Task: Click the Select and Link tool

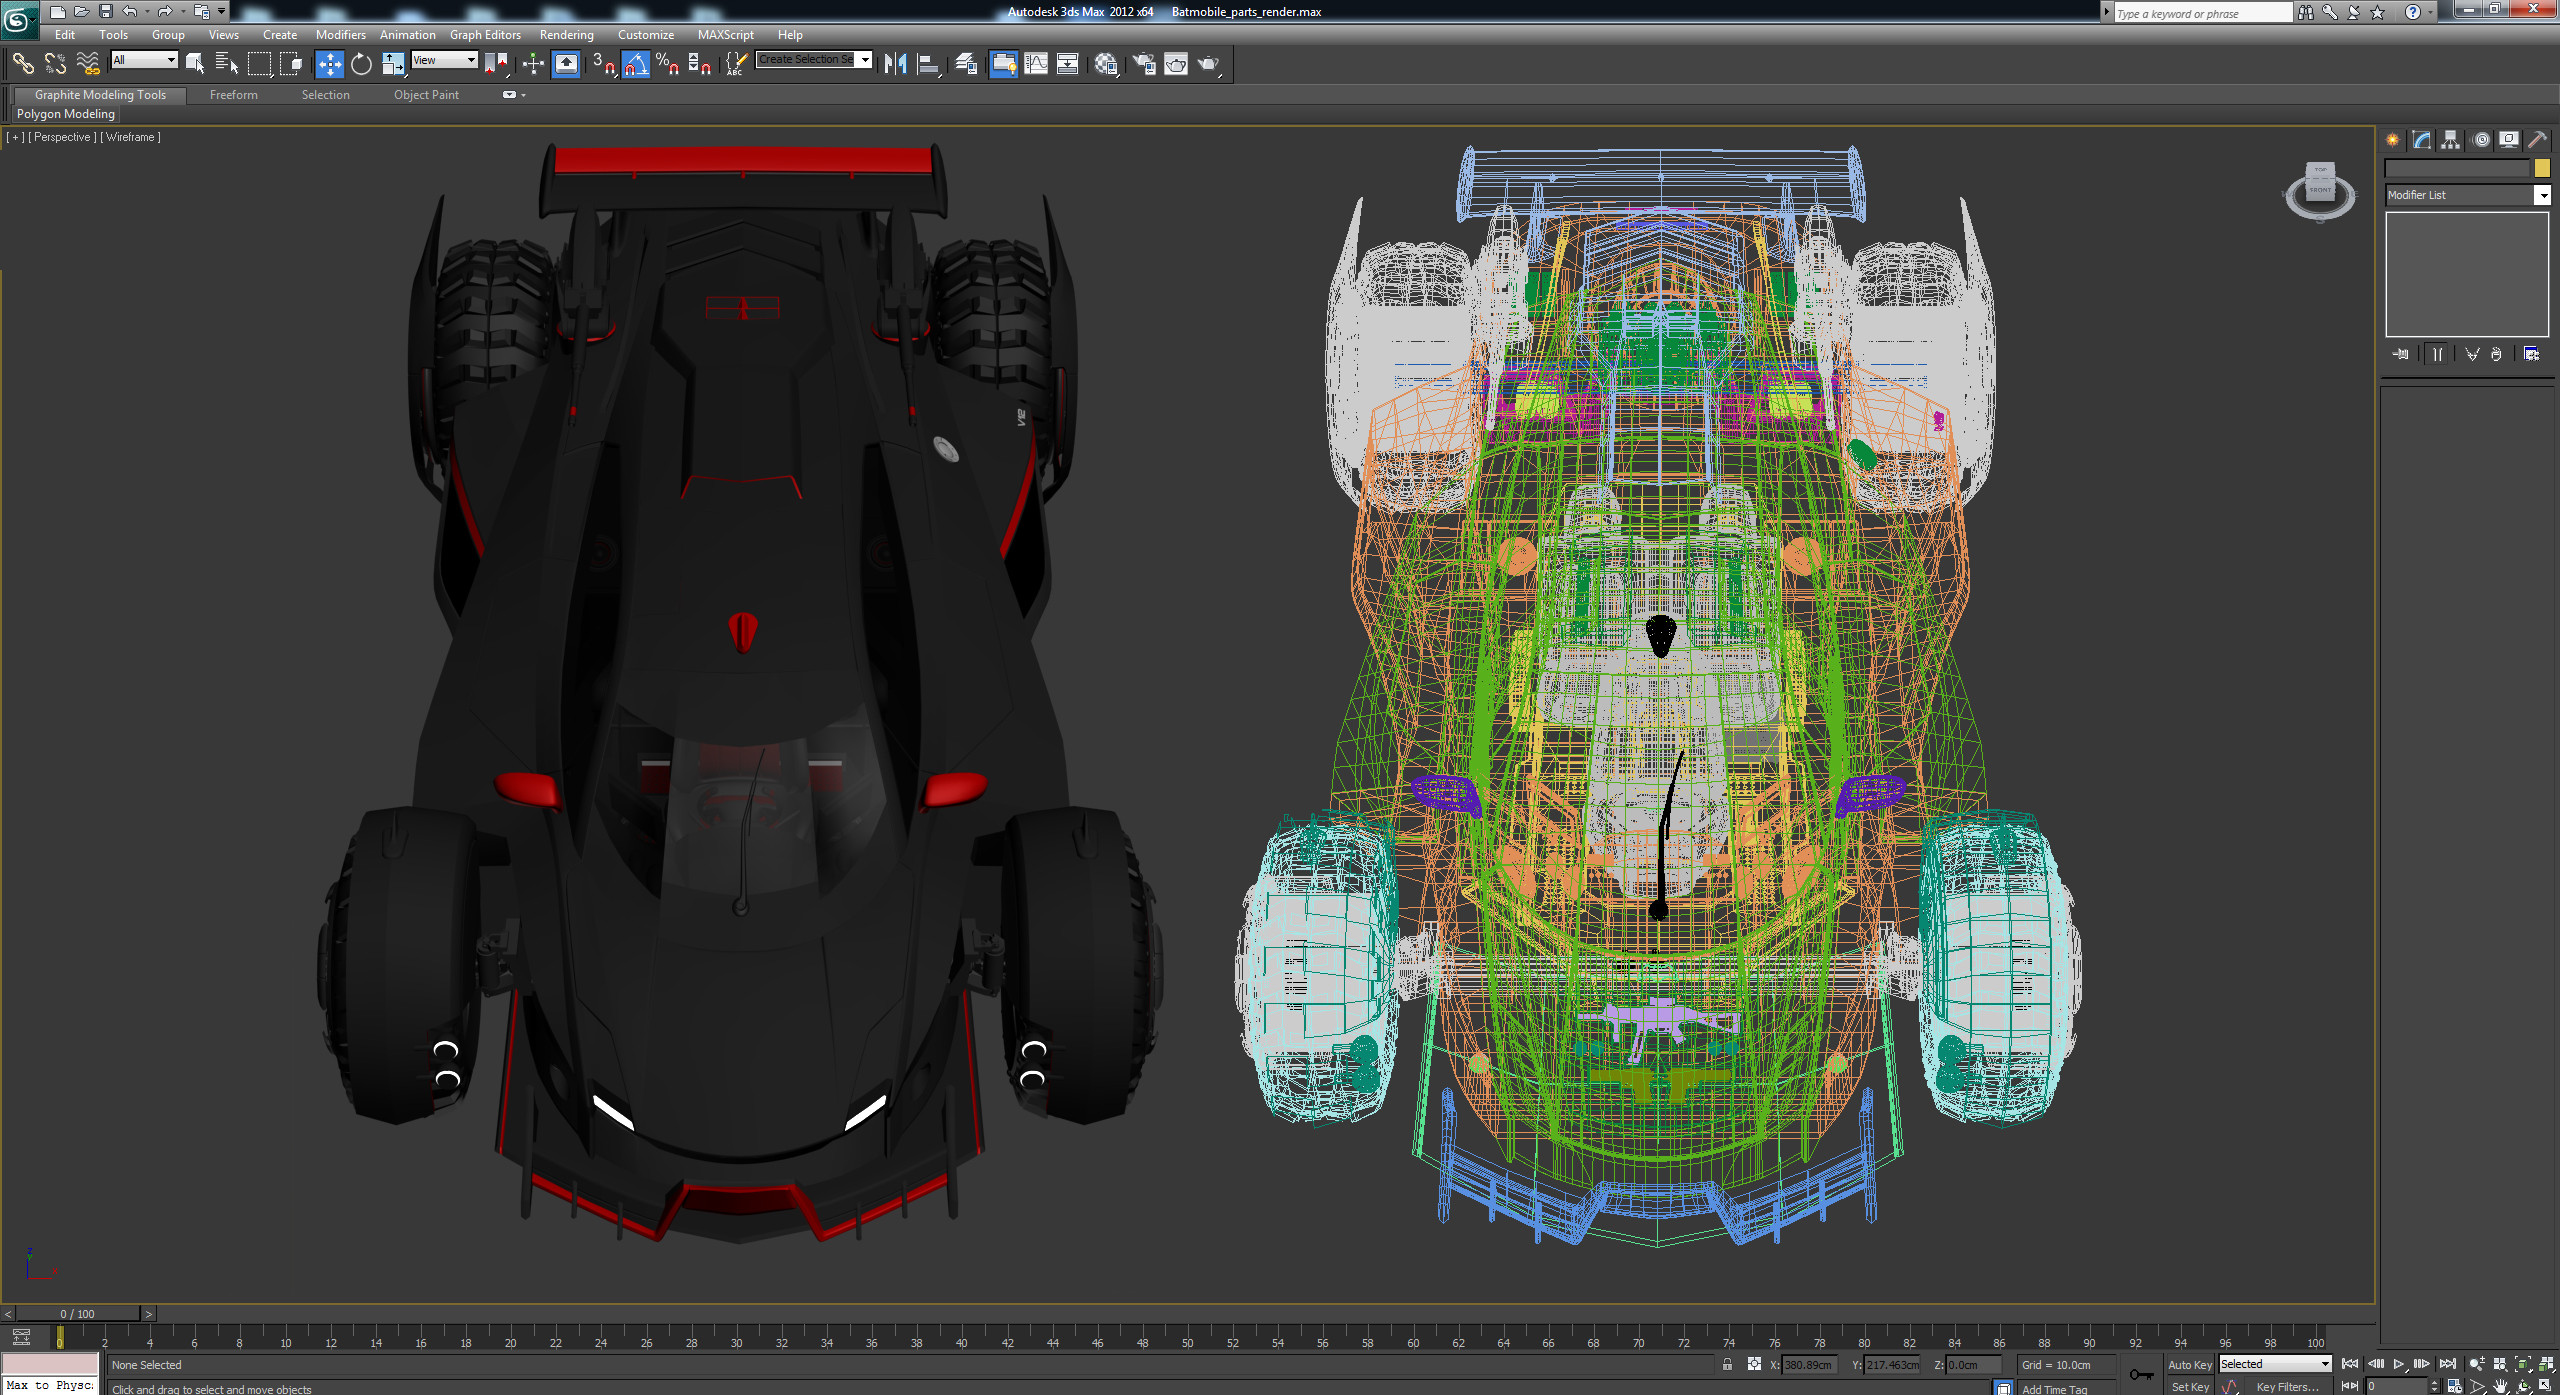Action: tap(23, 64)
